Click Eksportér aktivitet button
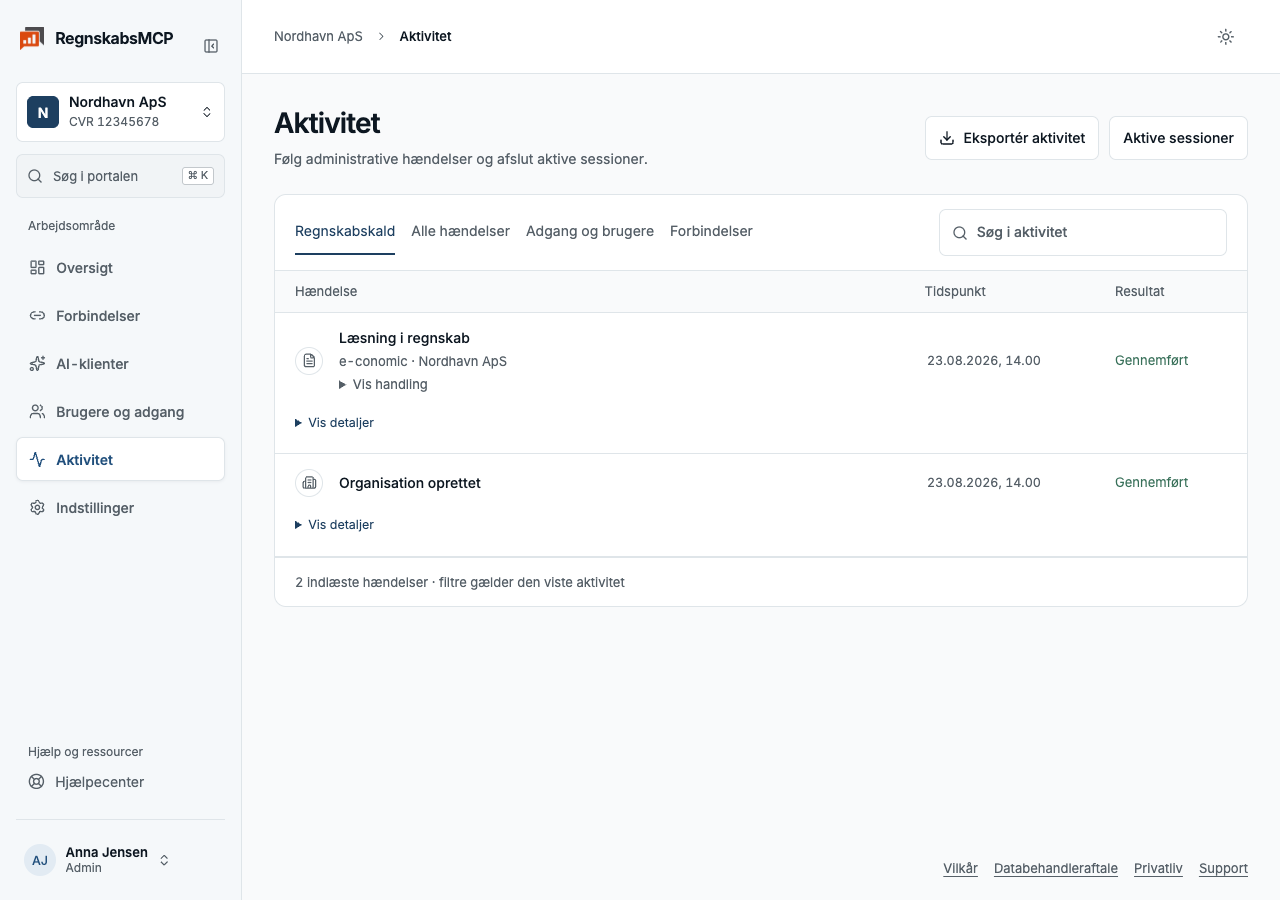This screenshot has height=900, width=1280. pos(1012,138)
